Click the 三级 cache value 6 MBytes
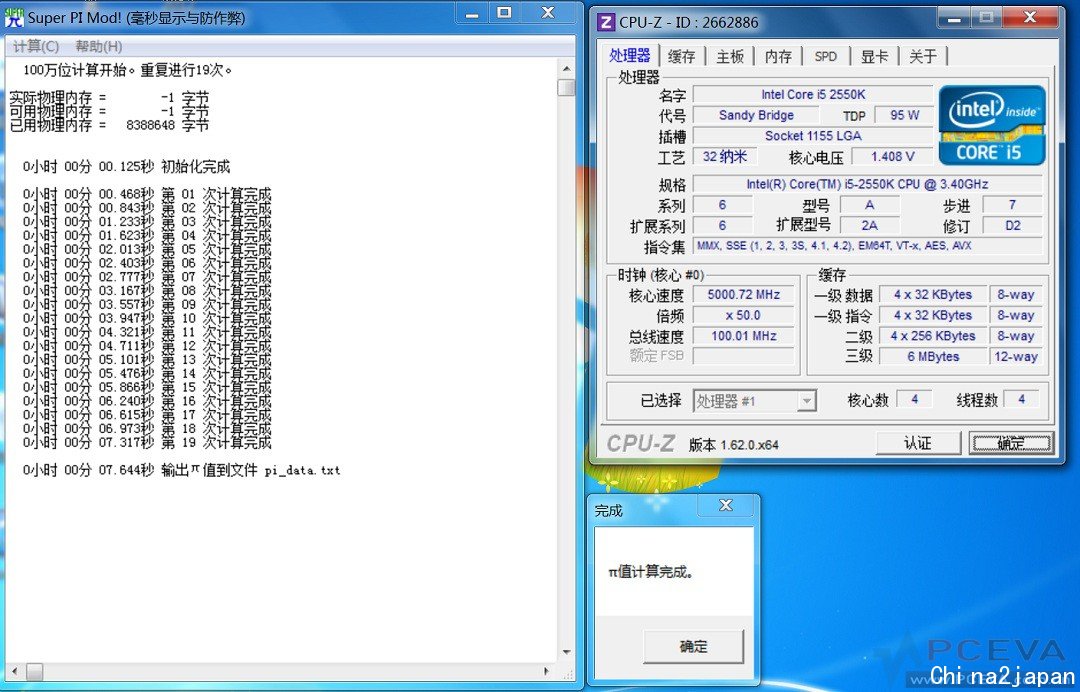This screenshot has height=692, width=1080. 933,356
